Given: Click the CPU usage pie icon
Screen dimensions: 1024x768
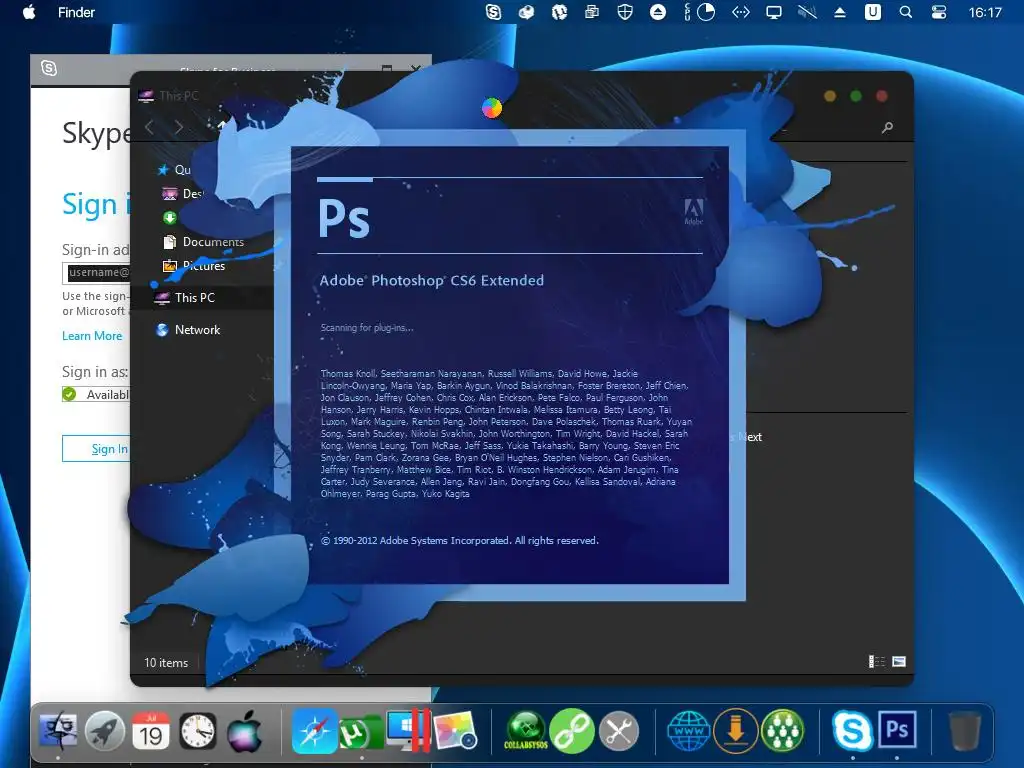Looking at the screenshot, I should click(705, 12).
